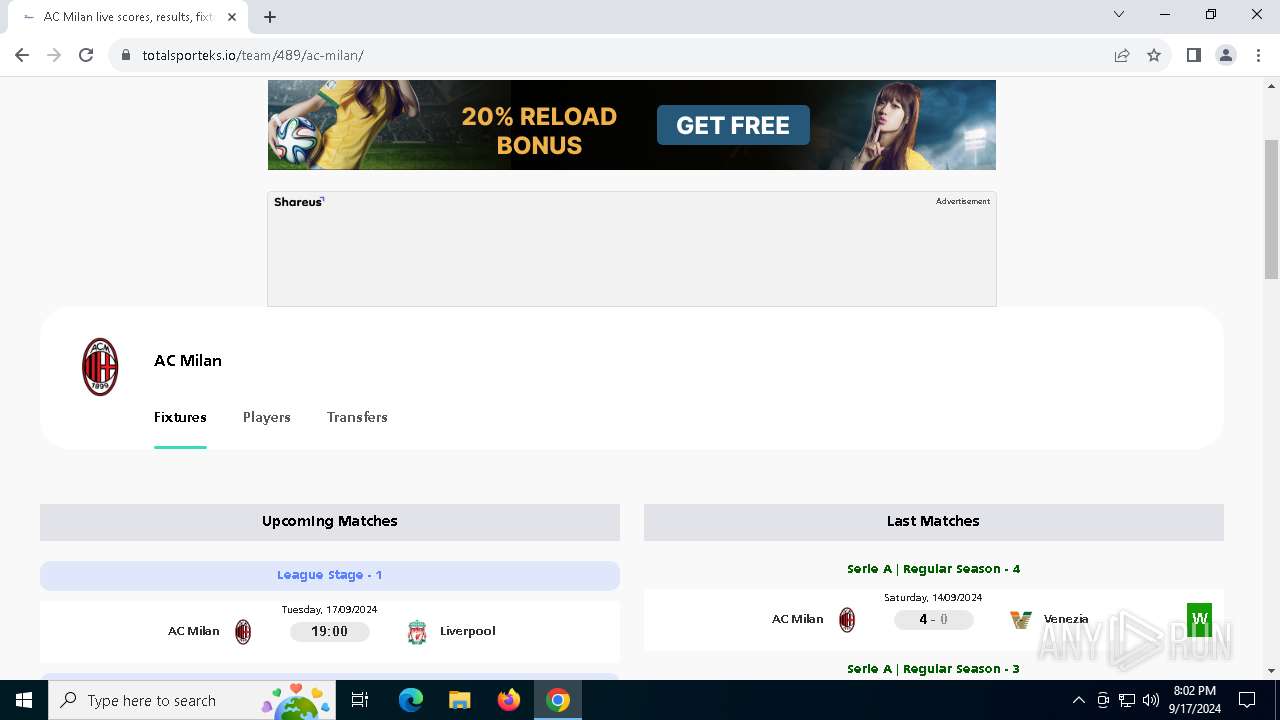
Task: Click AC Milan badge in last match
Action: coord(847,620)
